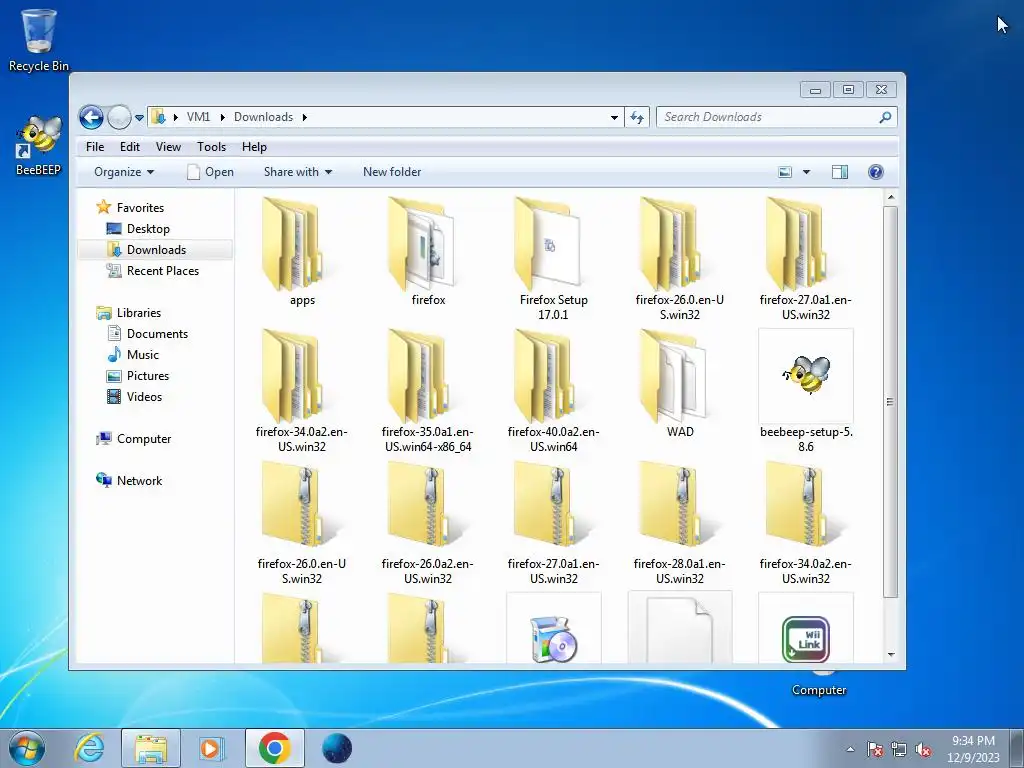This screenshot has width=1024, height=768.
Task: Select Videos library
Action: pyautogui.click(x=144, y=396)
